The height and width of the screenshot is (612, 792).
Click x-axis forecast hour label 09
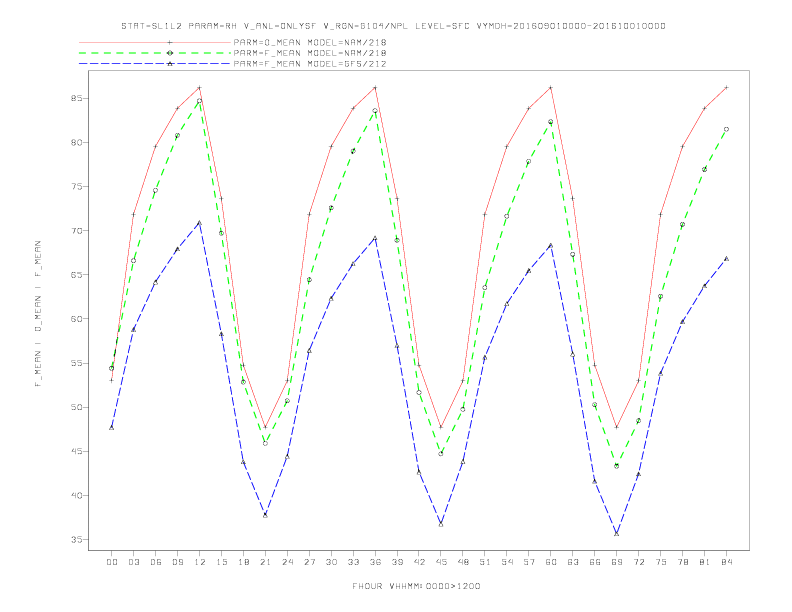point(177,562)
